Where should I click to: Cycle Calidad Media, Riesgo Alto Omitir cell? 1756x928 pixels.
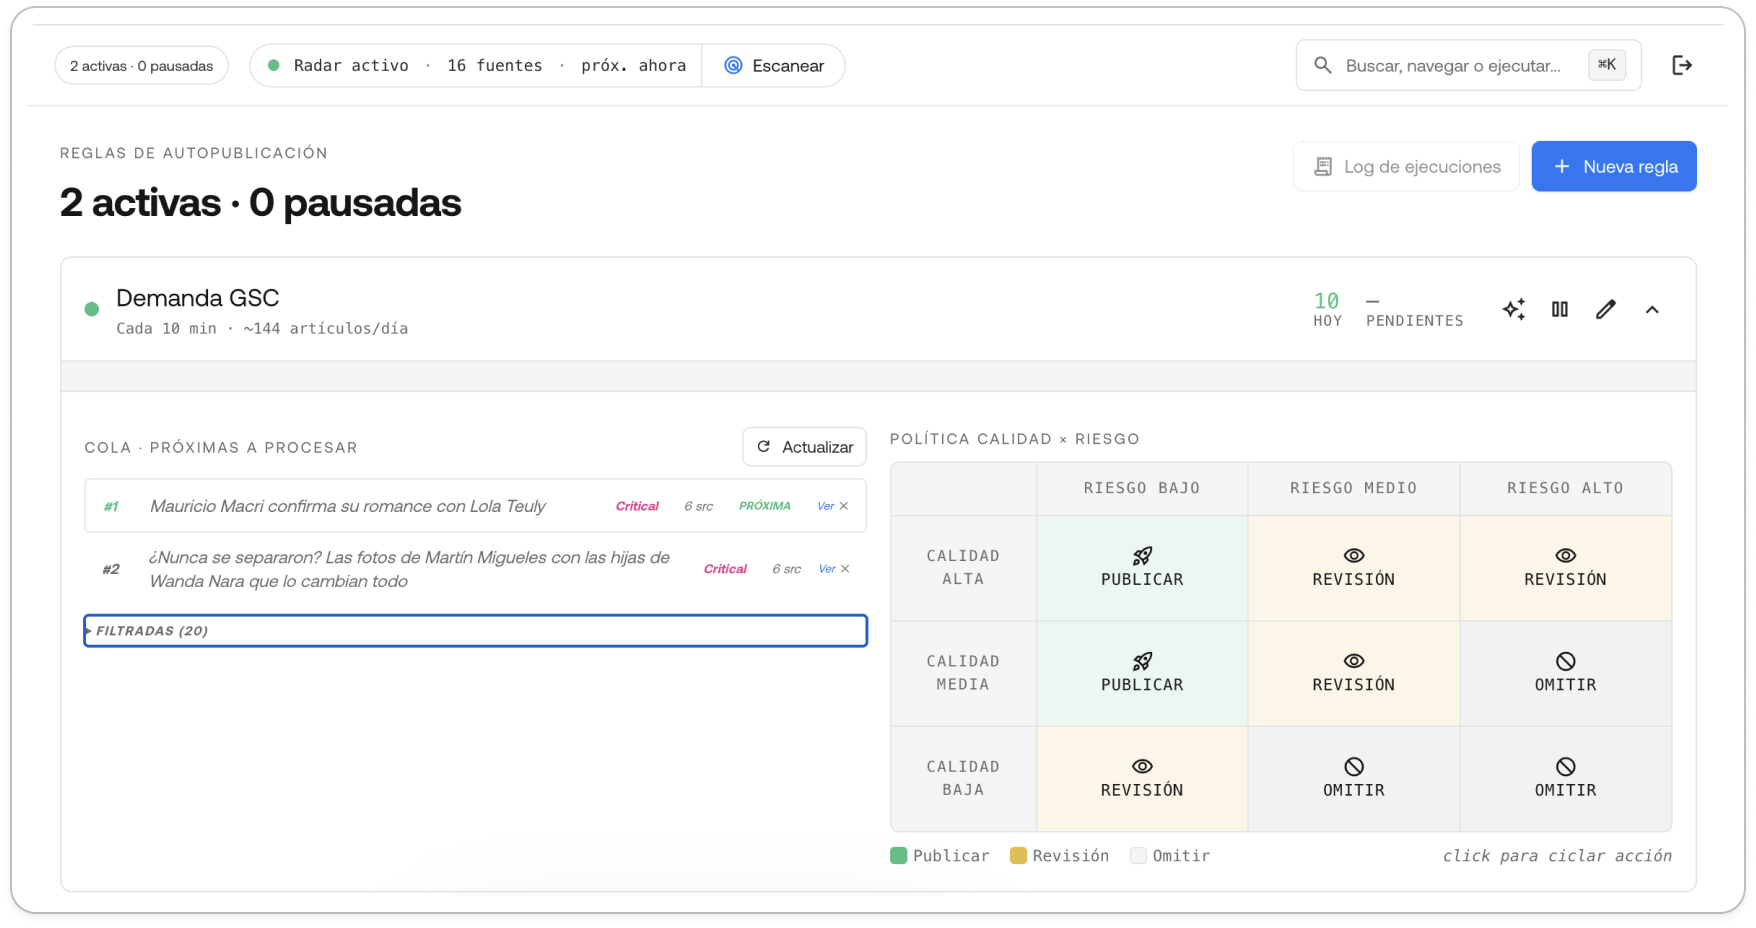pyautogui.click(x=1566, y=674)
